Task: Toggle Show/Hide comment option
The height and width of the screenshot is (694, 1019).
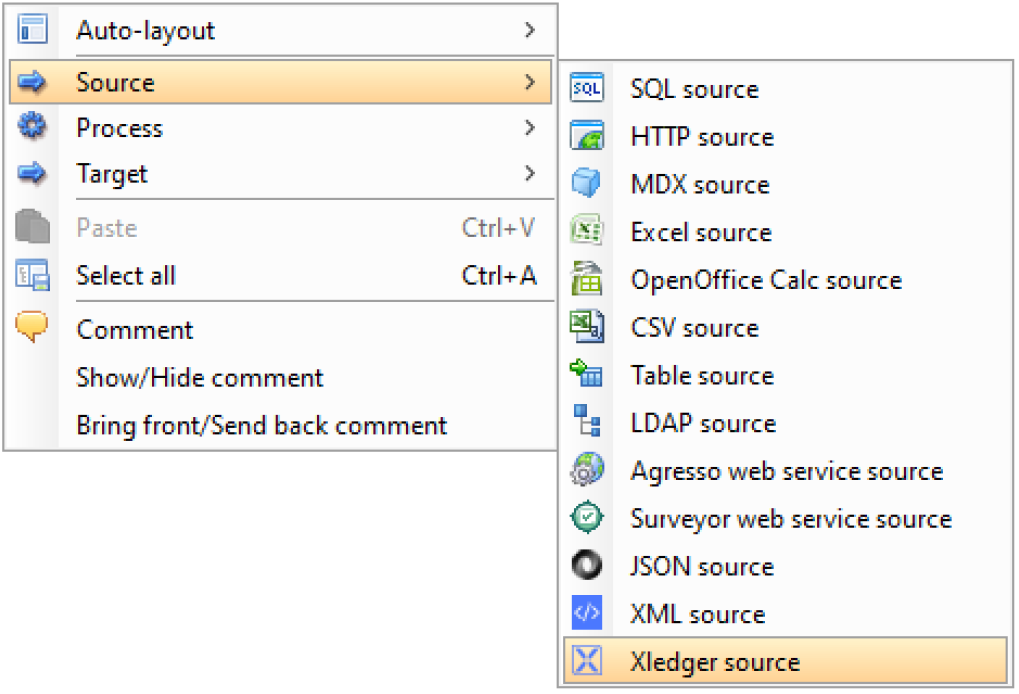Action: (200, 378)
